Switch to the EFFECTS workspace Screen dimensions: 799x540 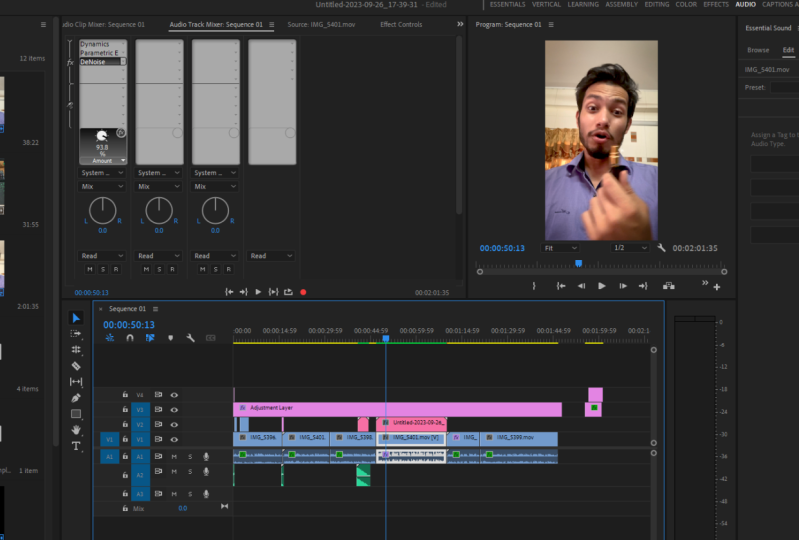point(716,5)
